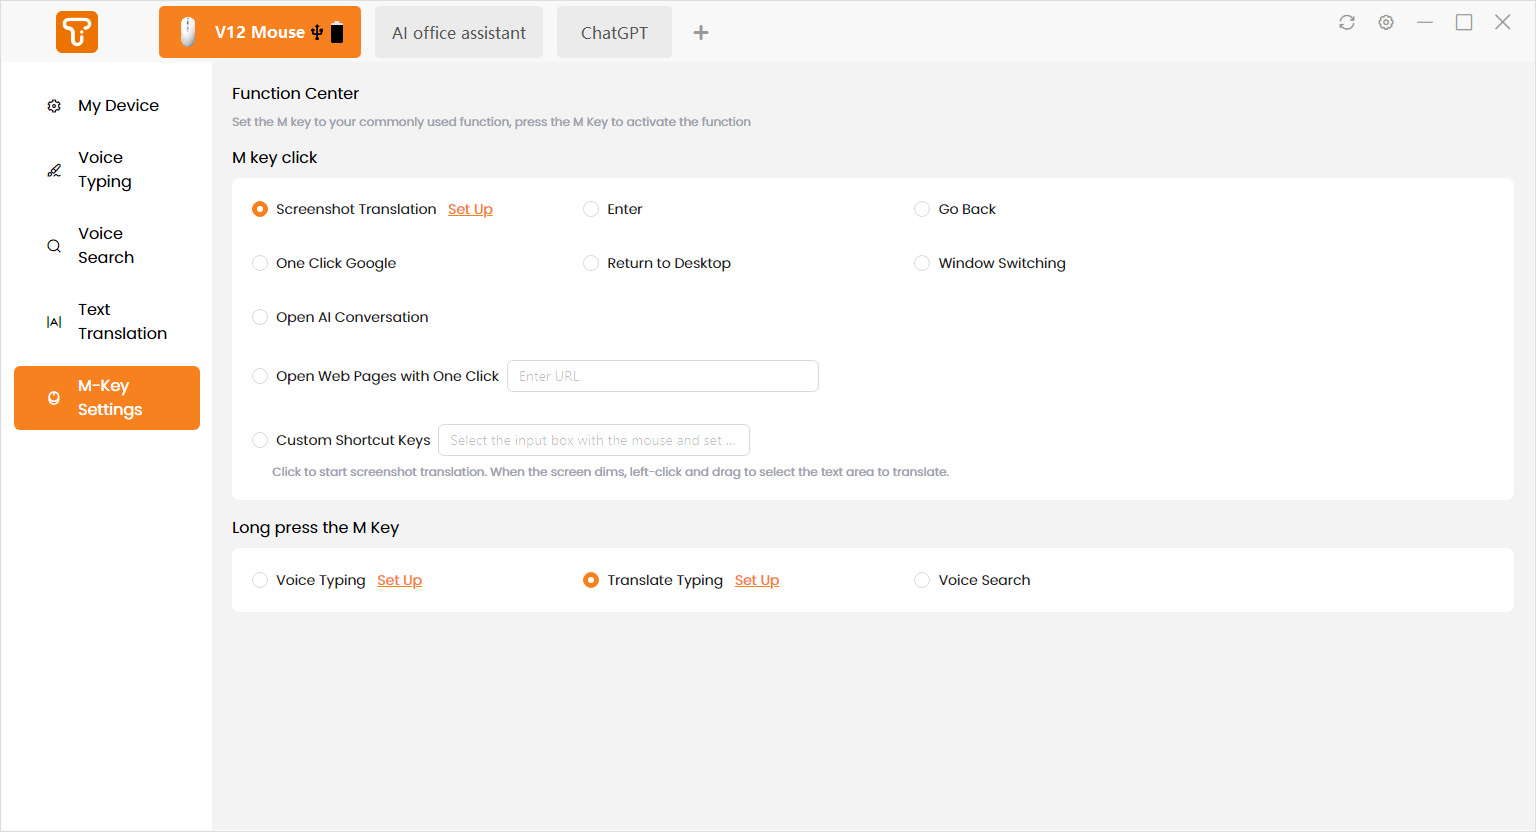
Task: Open the ChatGPT tab
Action: (614, 33)
